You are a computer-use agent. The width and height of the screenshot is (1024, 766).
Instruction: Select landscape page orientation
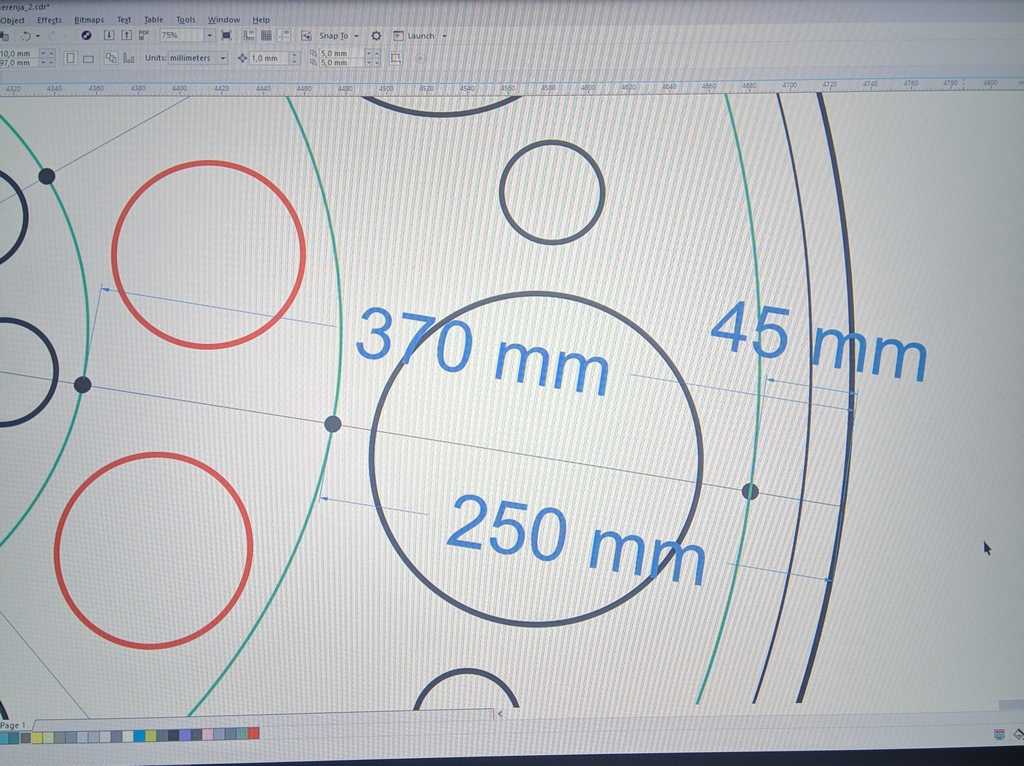pyautogui.click(x=88, y=59)
